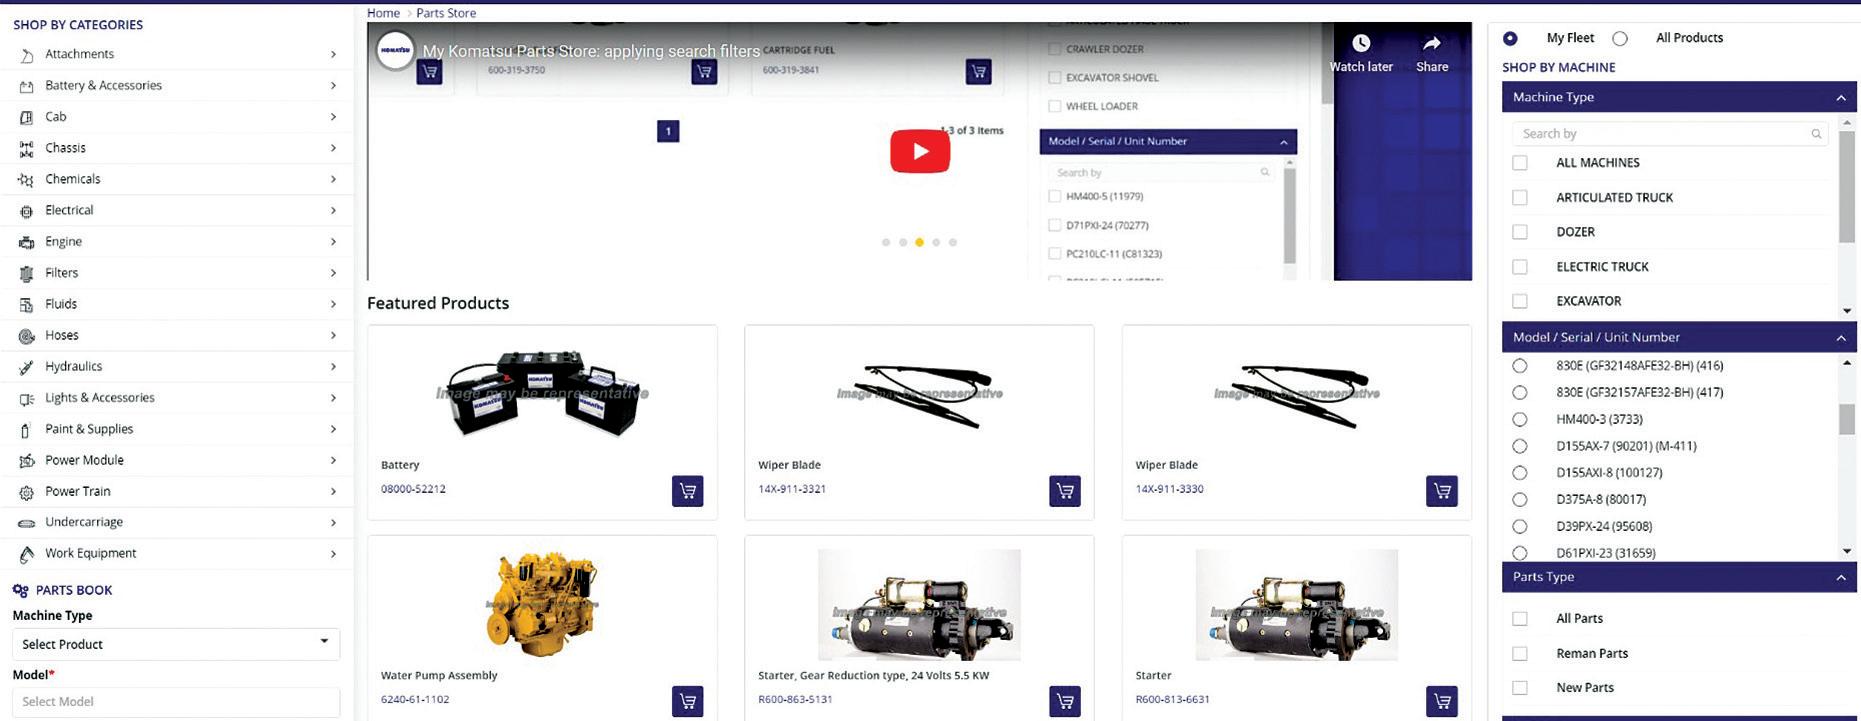Click the Filters category icon
The width and height of the screenshot is (1861, 721).
click(26, 273)
